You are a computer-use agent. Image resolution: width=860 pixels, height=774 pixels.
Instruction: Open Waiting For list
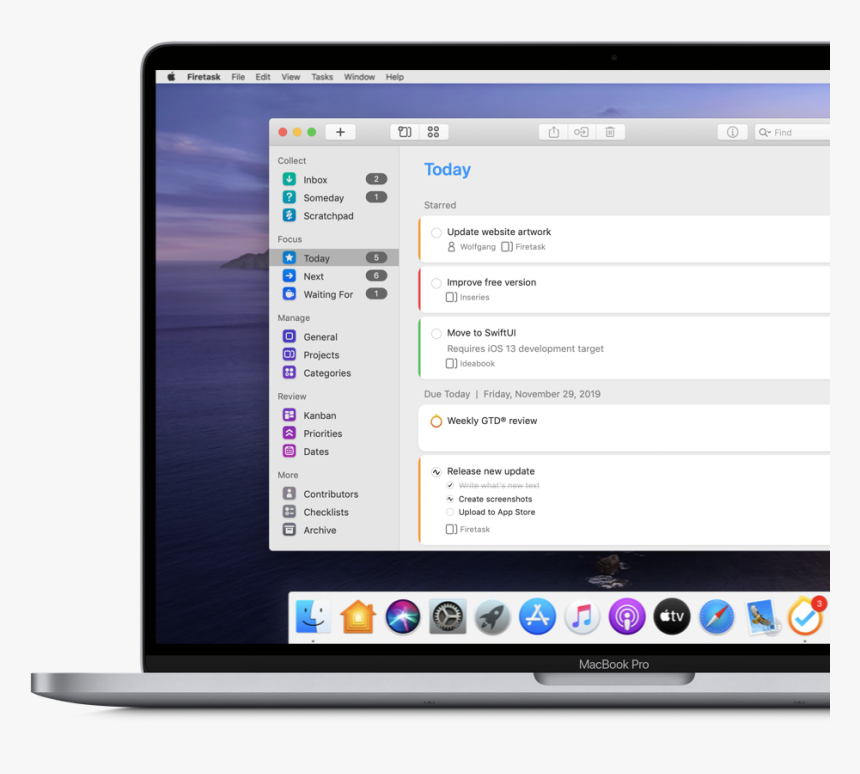[x=335, y=294]
